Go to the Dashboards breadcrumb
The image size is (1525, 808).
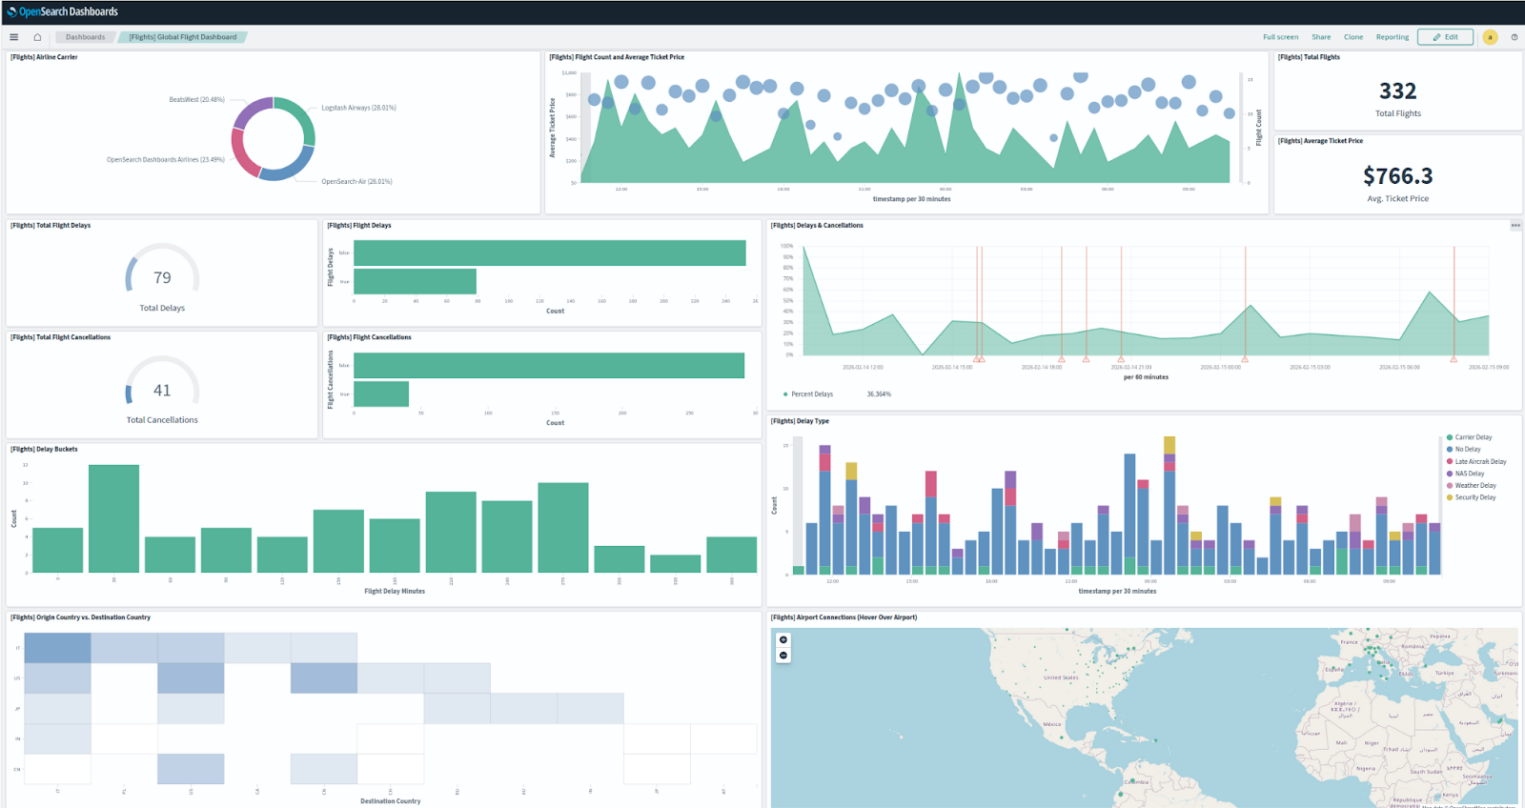click(85, 37)
